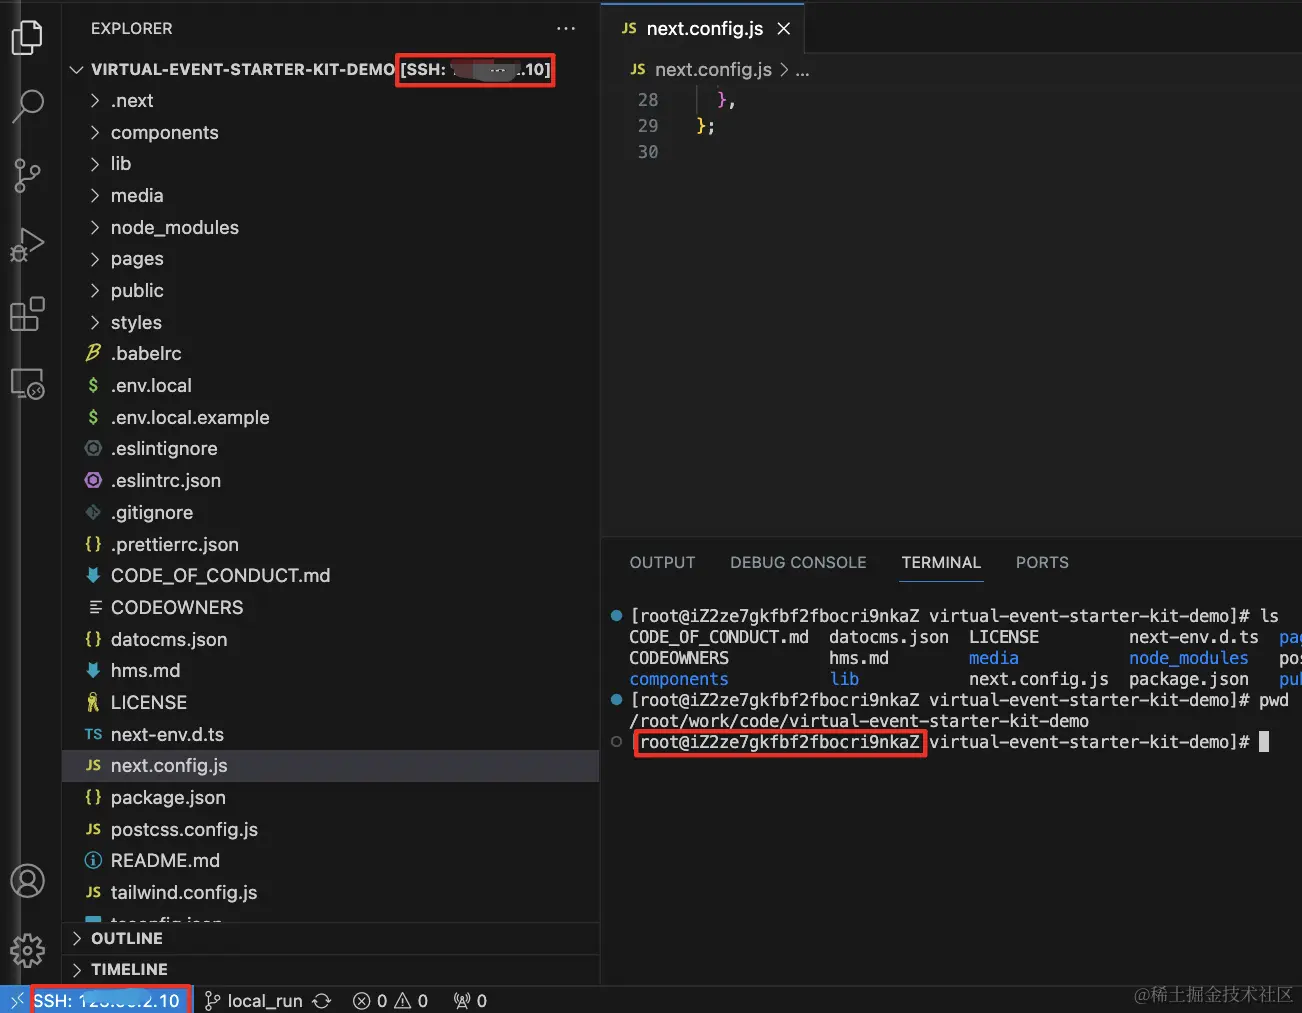
Task: Open the .prettierrc.json file
Action: pyautogui.click(x=330, y=545)
